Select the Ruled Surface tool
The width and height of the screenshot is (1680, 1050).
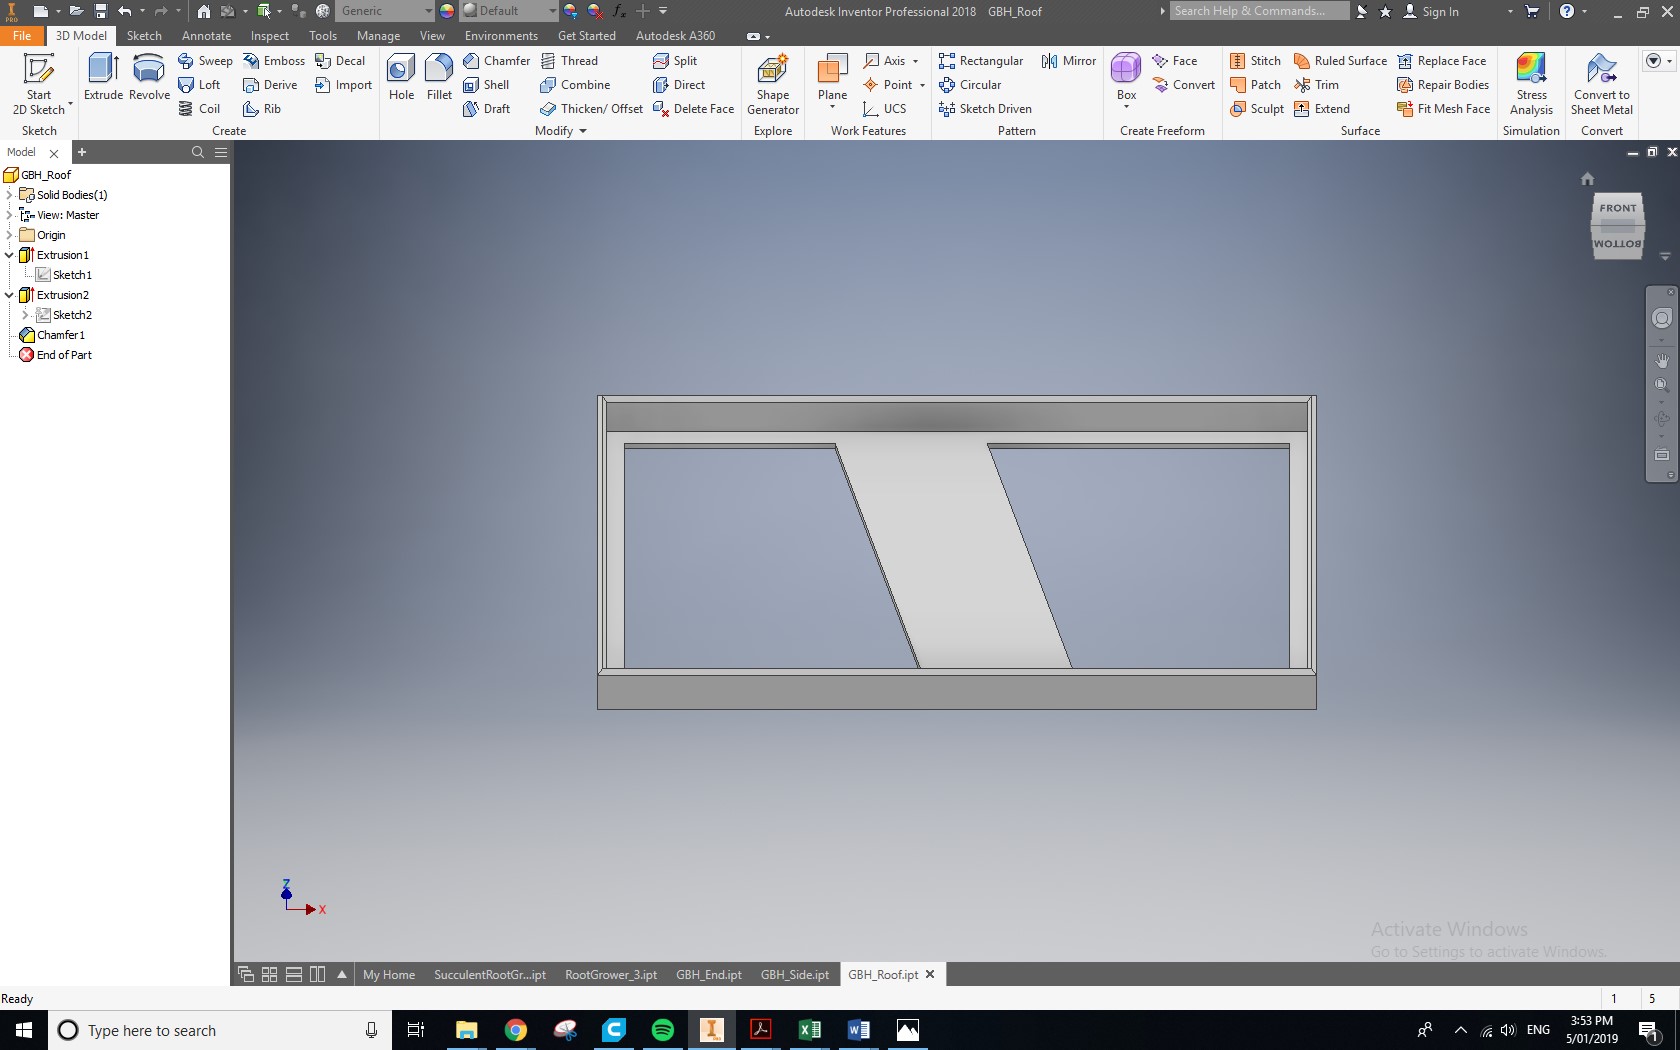point(1340,61)
